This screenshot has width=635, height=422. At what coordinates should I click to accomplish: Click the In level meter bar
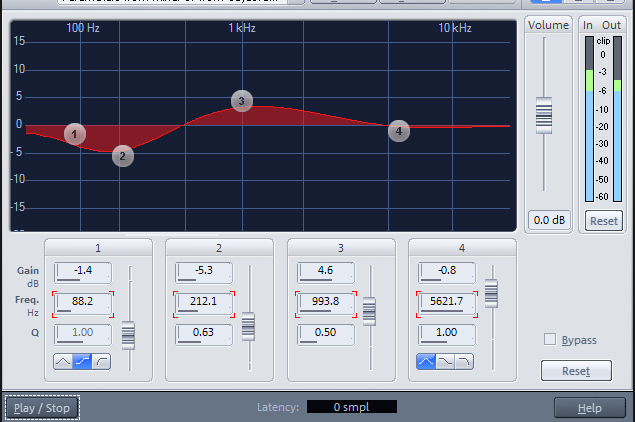(x=589, y=119)
